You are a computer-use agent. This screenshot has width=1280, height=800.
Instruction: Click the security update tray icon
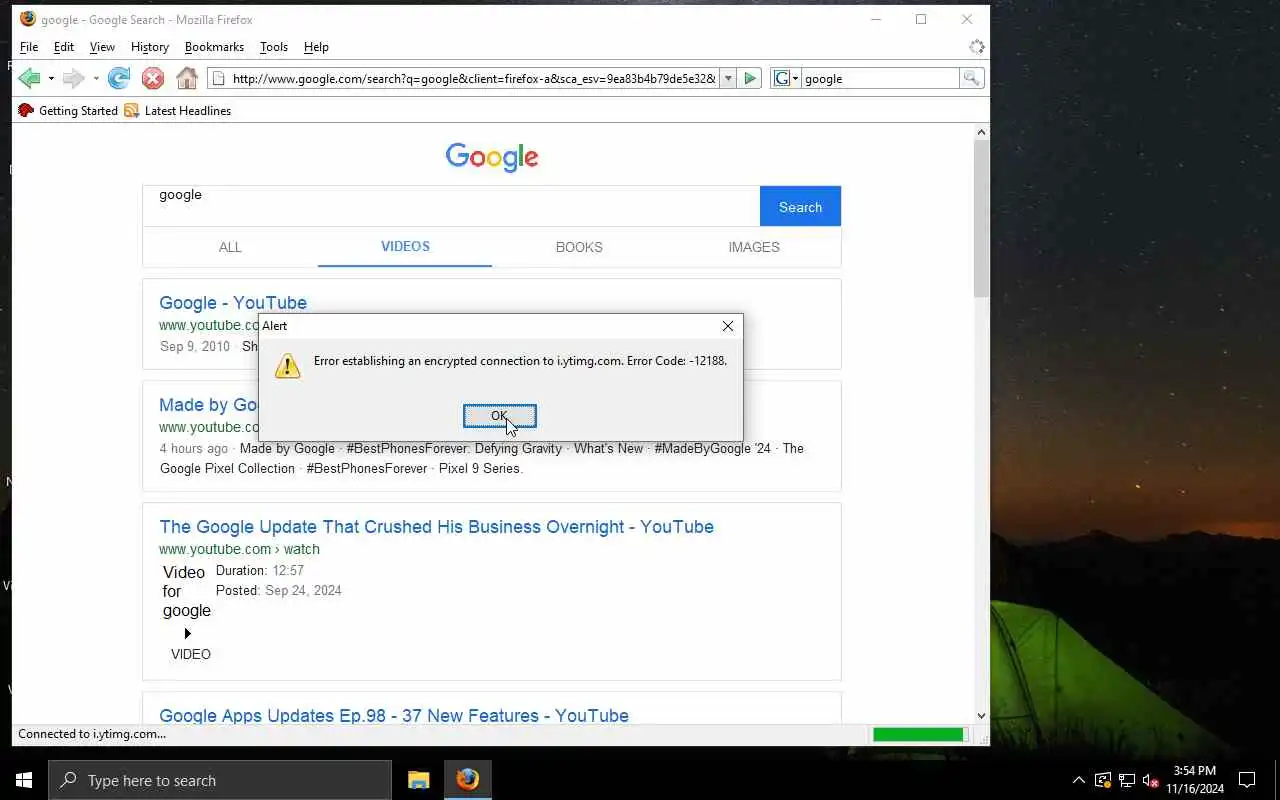pyautogui.click(x=1103, y=780)
